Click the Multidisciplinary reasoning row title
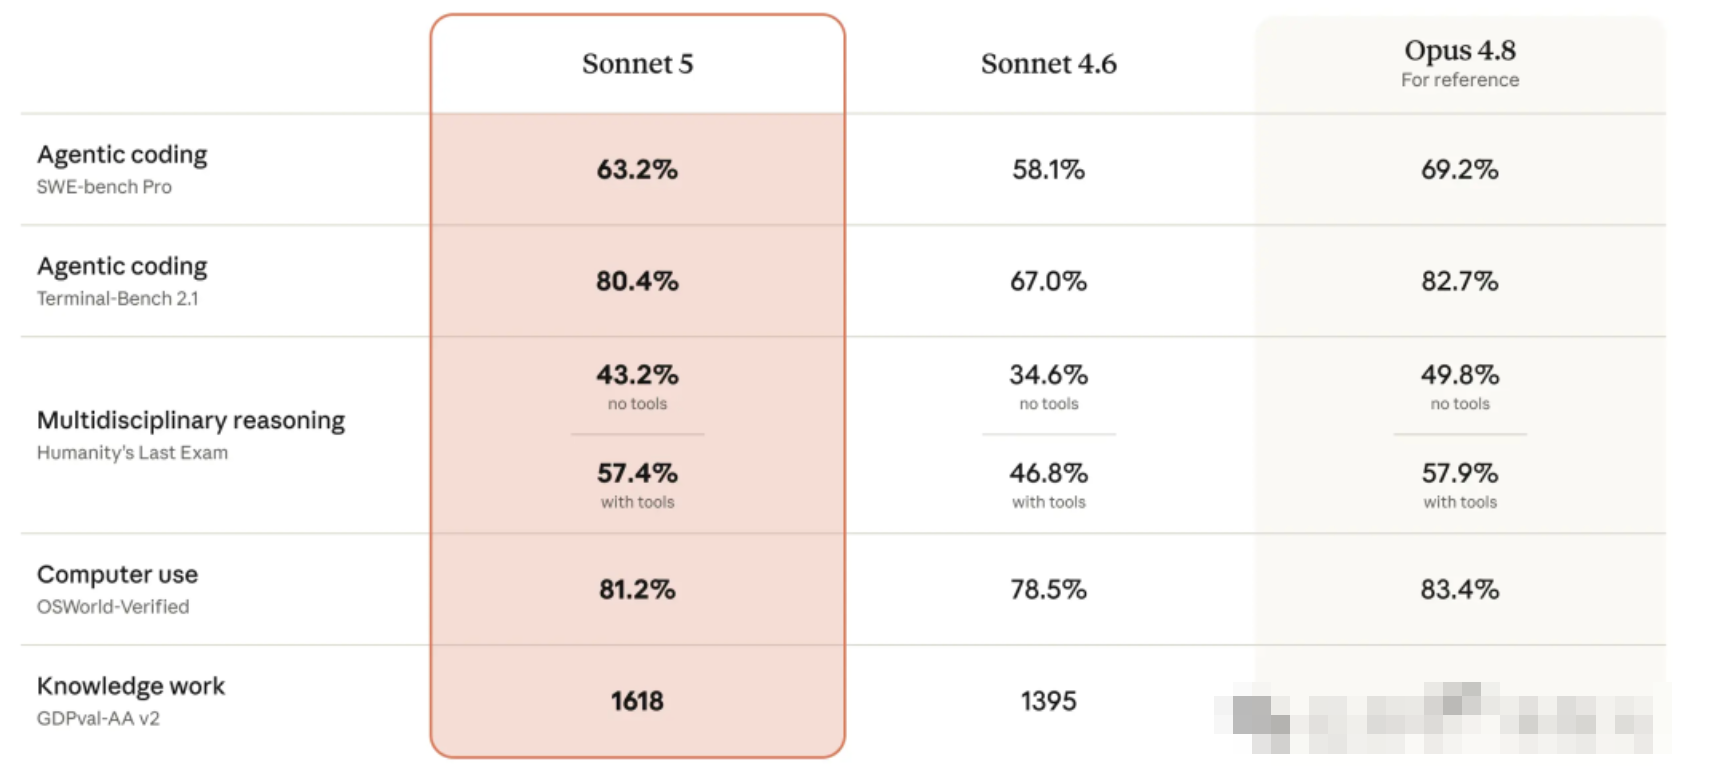 point(190,420)
